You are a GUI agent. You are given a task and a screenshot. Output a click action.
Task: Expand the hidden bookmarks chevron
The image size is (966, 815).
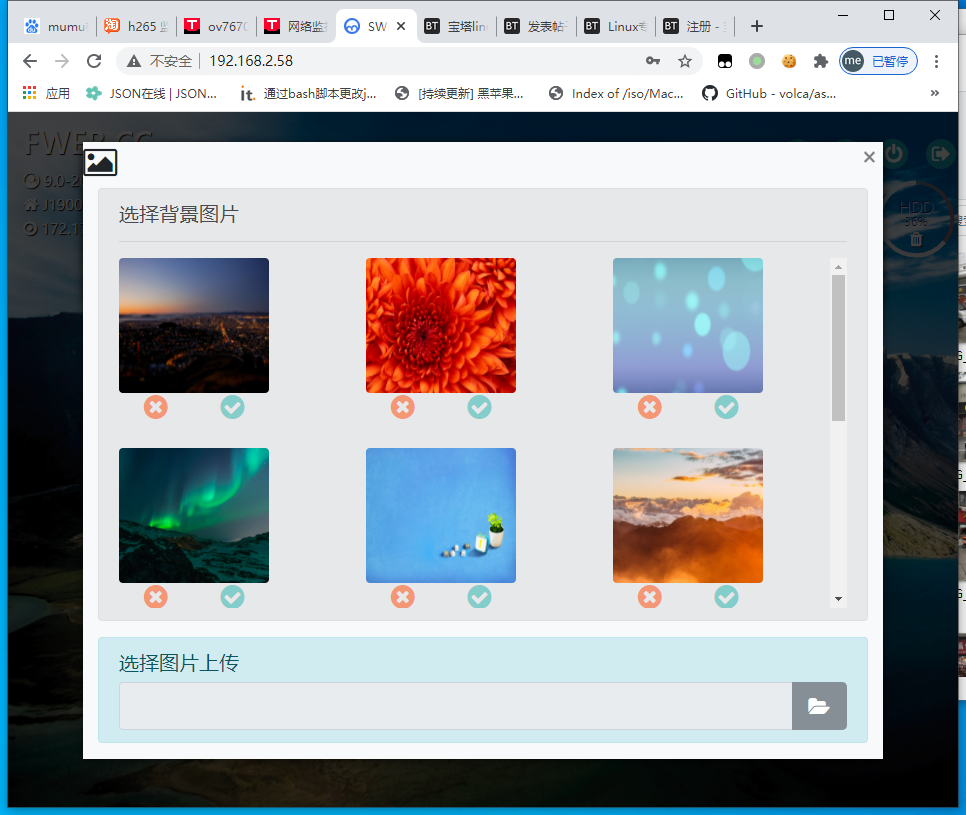(x=935, y=93)
